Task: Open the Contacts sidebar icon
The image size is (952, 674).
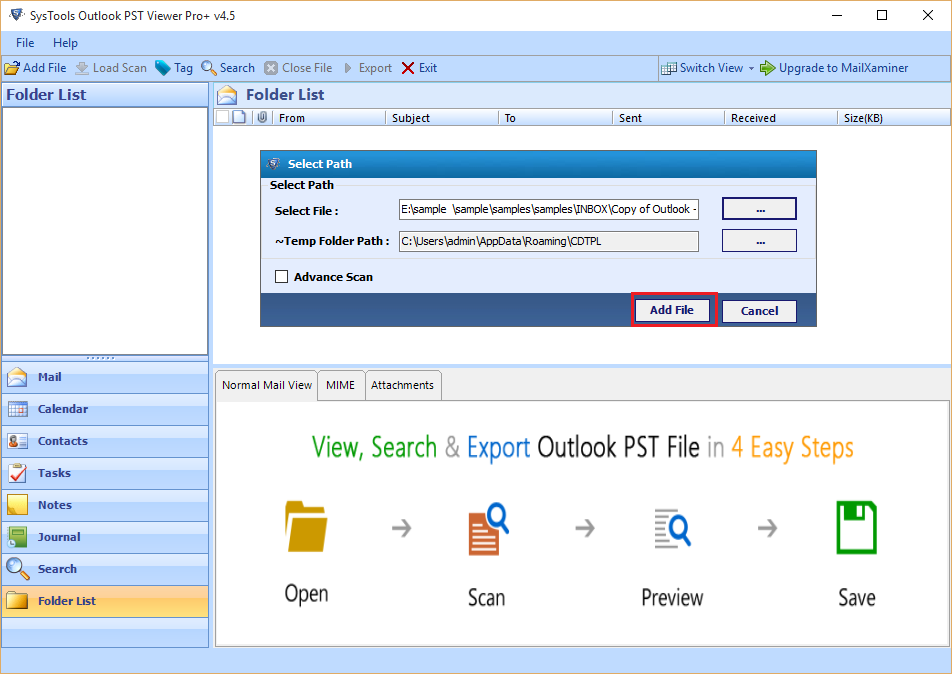Action: [x=18, y=441]
